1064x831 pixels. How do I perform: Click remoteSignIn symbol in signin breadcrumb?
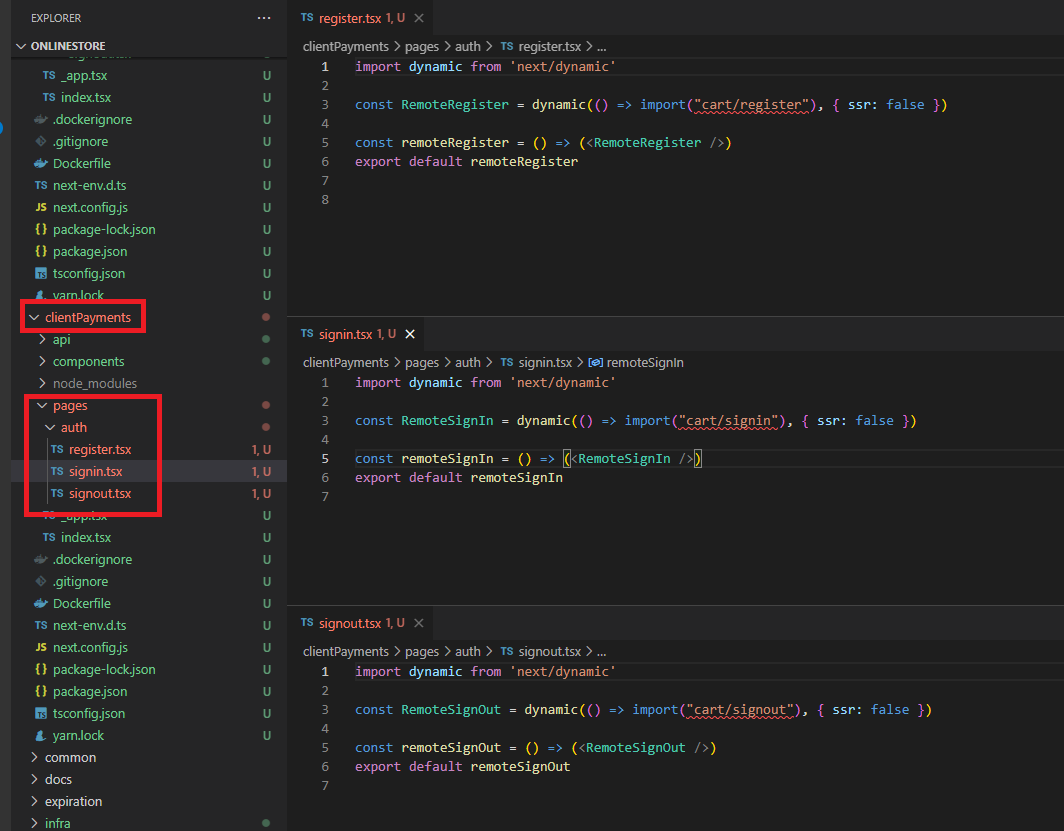[644, 362]
